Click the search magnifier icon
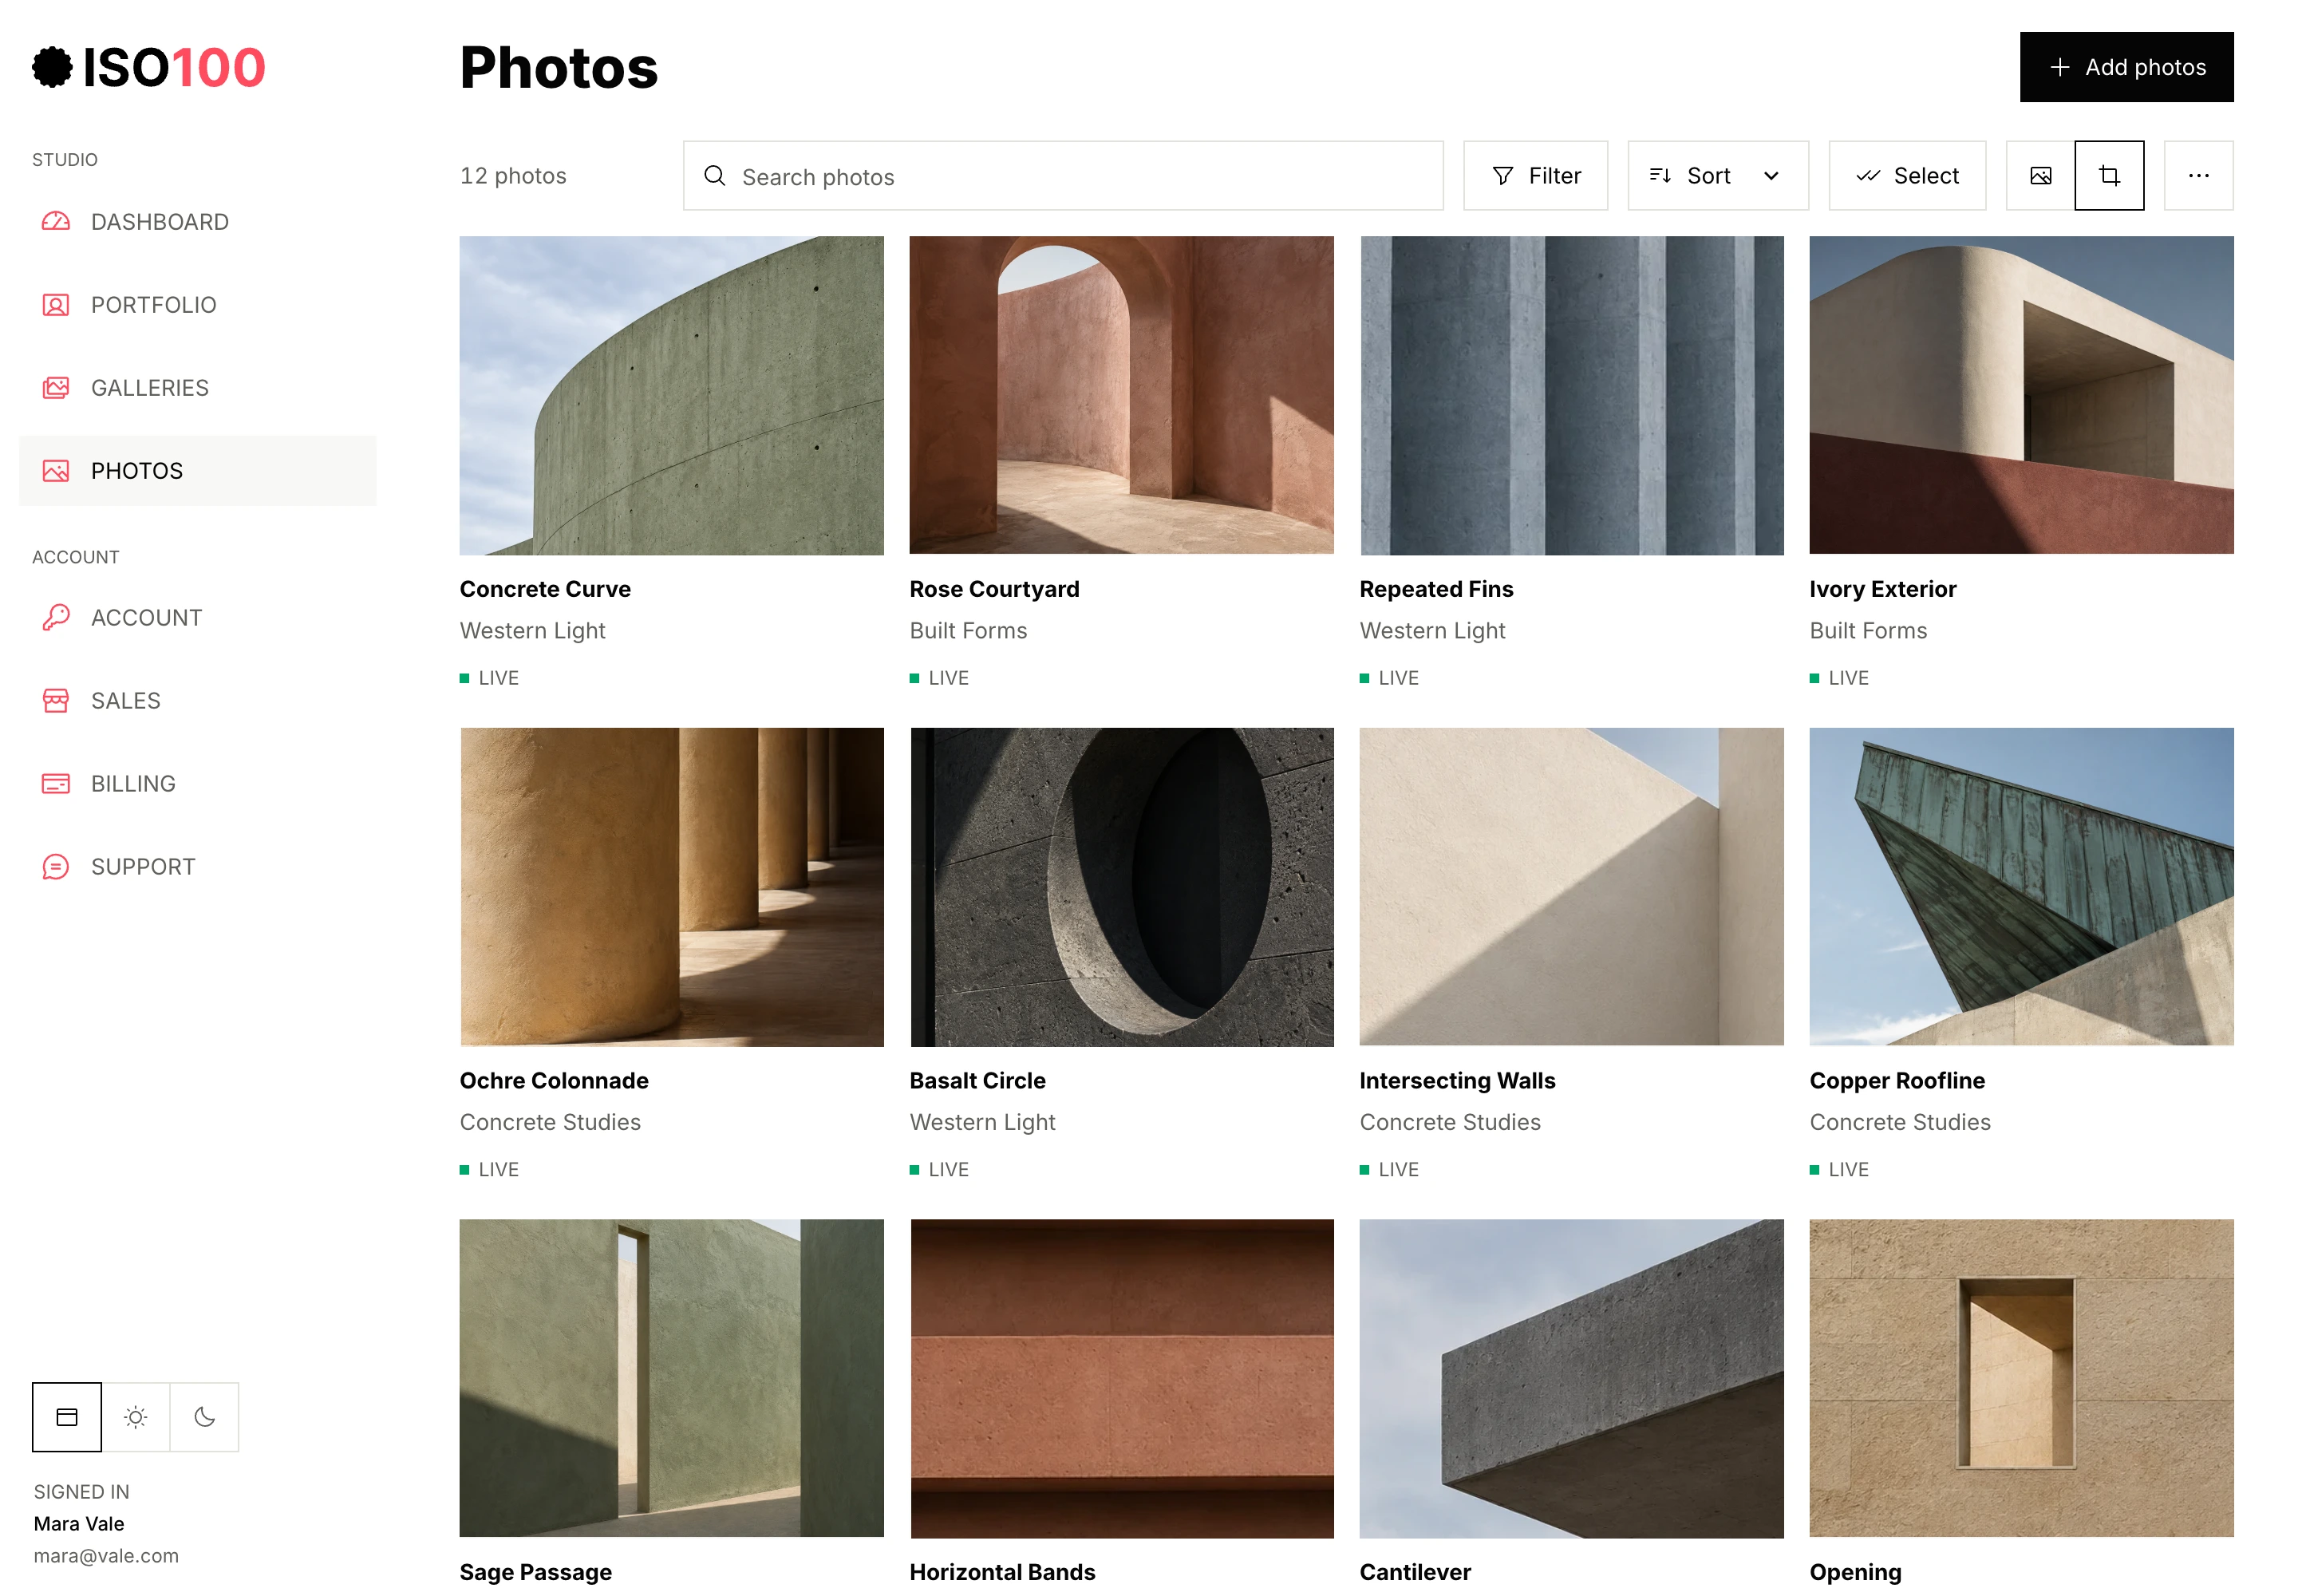This screenshot has height=1596, width=2298. 714,176
